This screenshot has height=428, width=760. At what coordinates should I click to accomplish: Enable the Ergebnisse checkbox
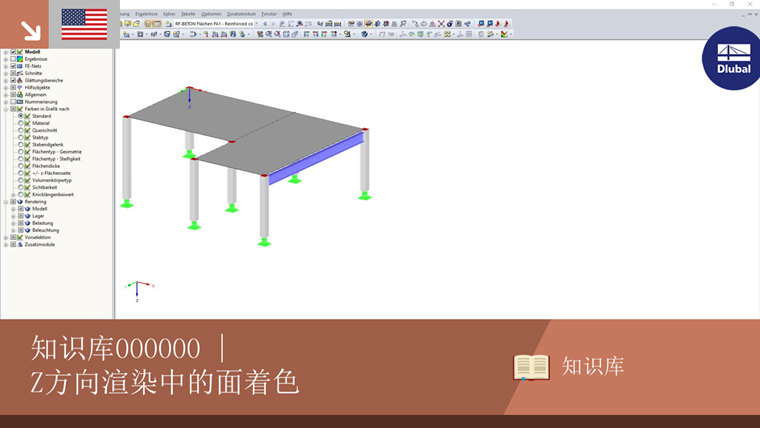click(x=13, y=59)
